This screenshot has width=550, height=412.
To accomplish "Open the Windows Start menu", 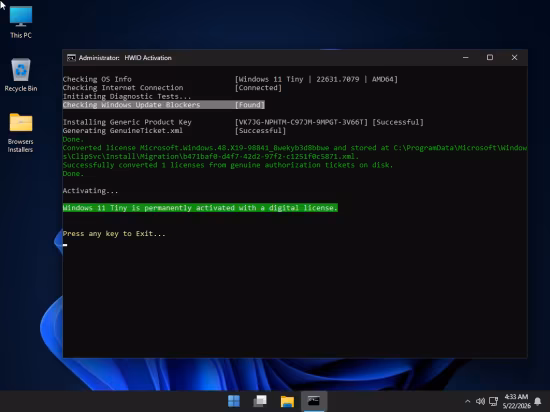I will click(234, 401).
